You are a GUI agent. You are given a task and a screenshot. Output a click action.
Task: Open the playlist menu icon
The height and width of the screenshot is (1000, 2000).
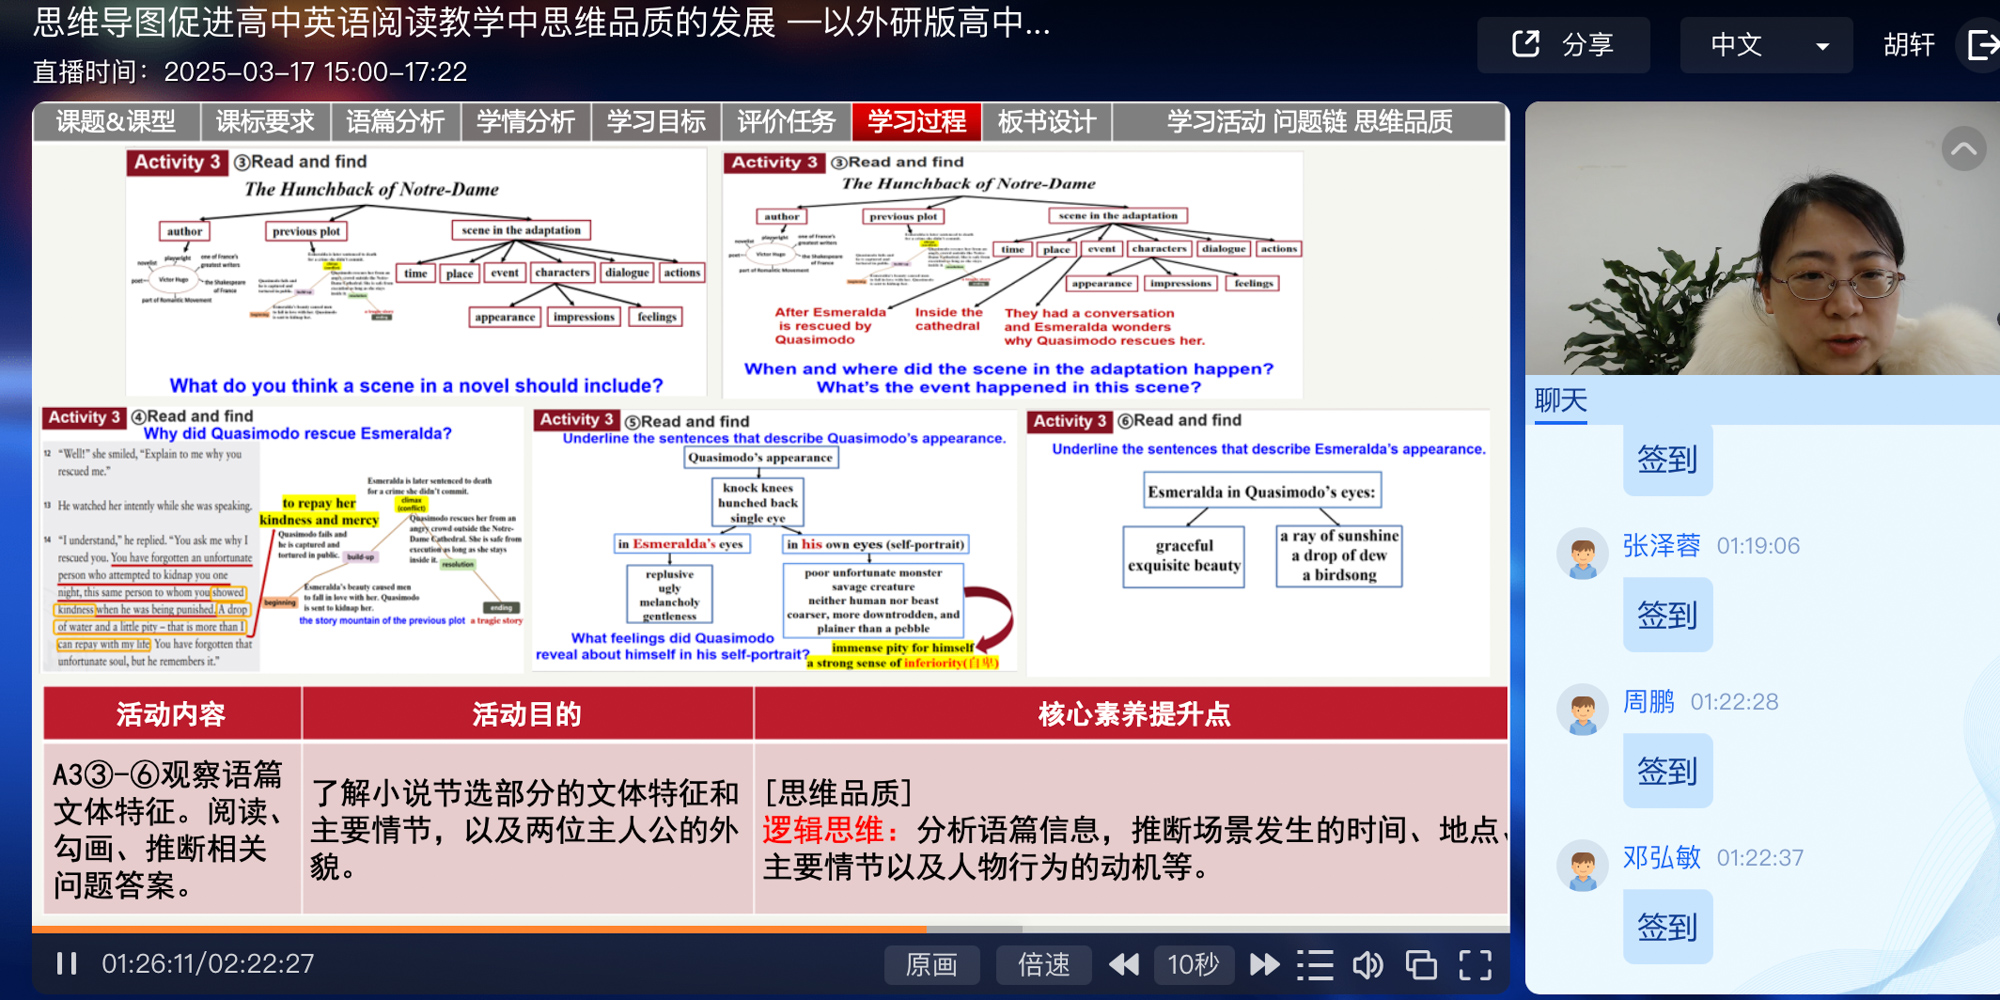pyautogui.click(x=1315, y=964)
